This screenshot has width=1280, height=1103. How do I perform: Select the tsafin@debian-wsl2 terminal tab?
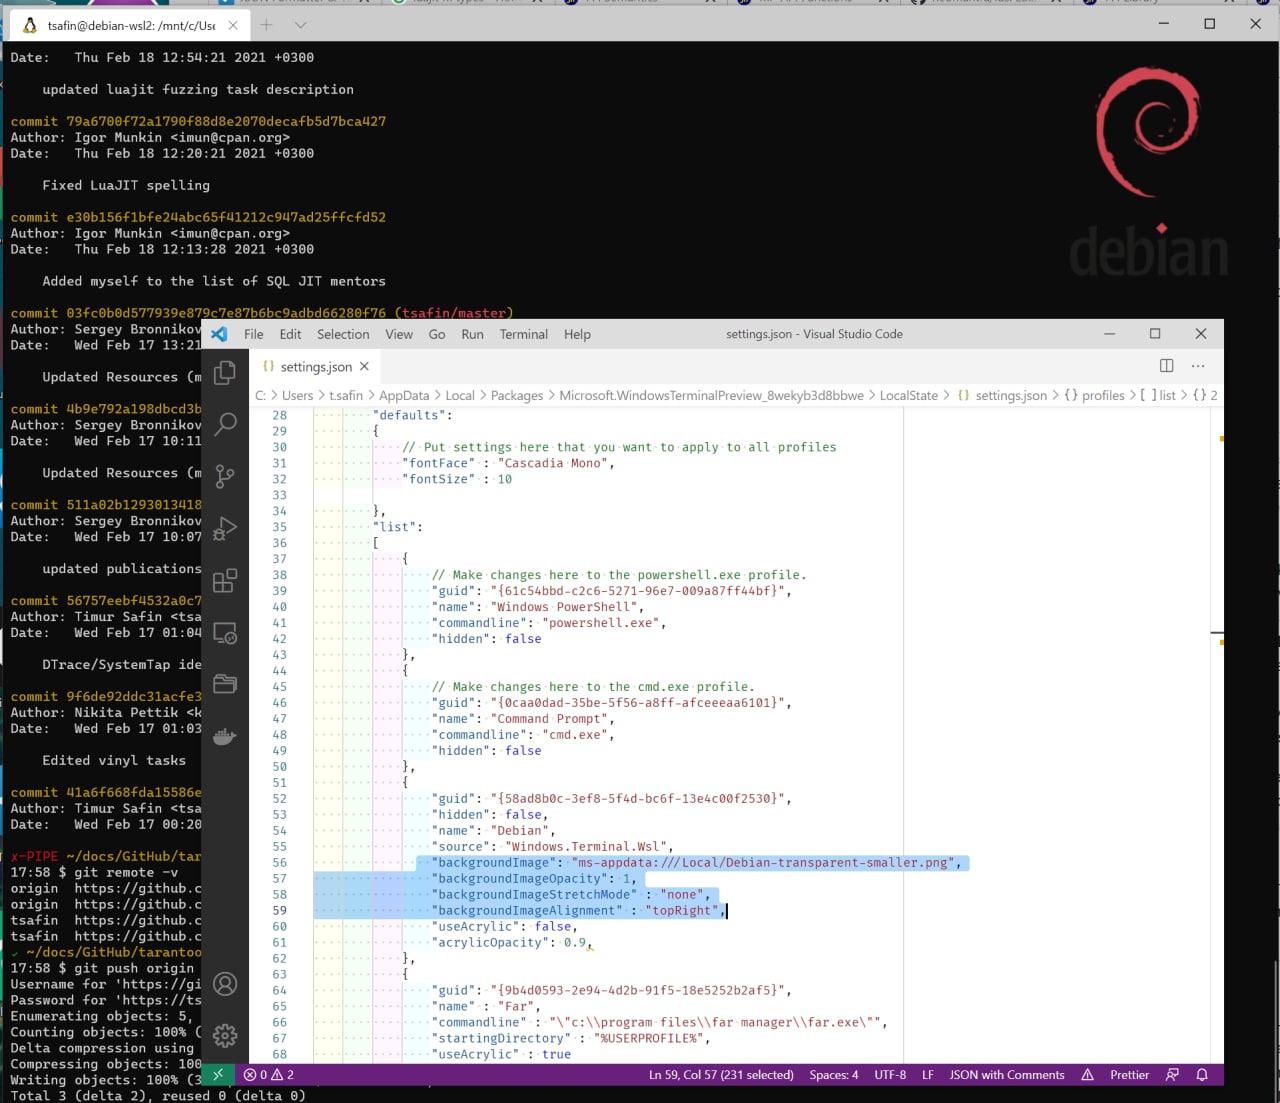click(131, 25)
